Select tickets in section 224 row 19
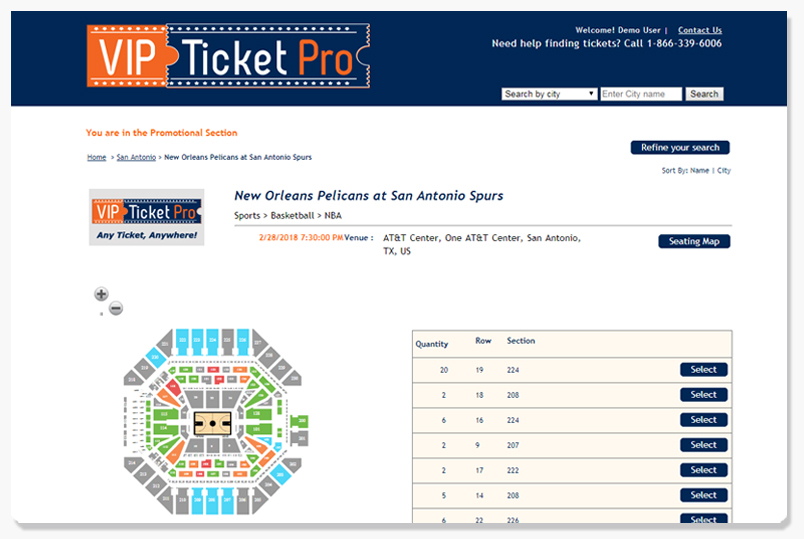The width and height of the screenshot is (804, 539). coord(704,370)
